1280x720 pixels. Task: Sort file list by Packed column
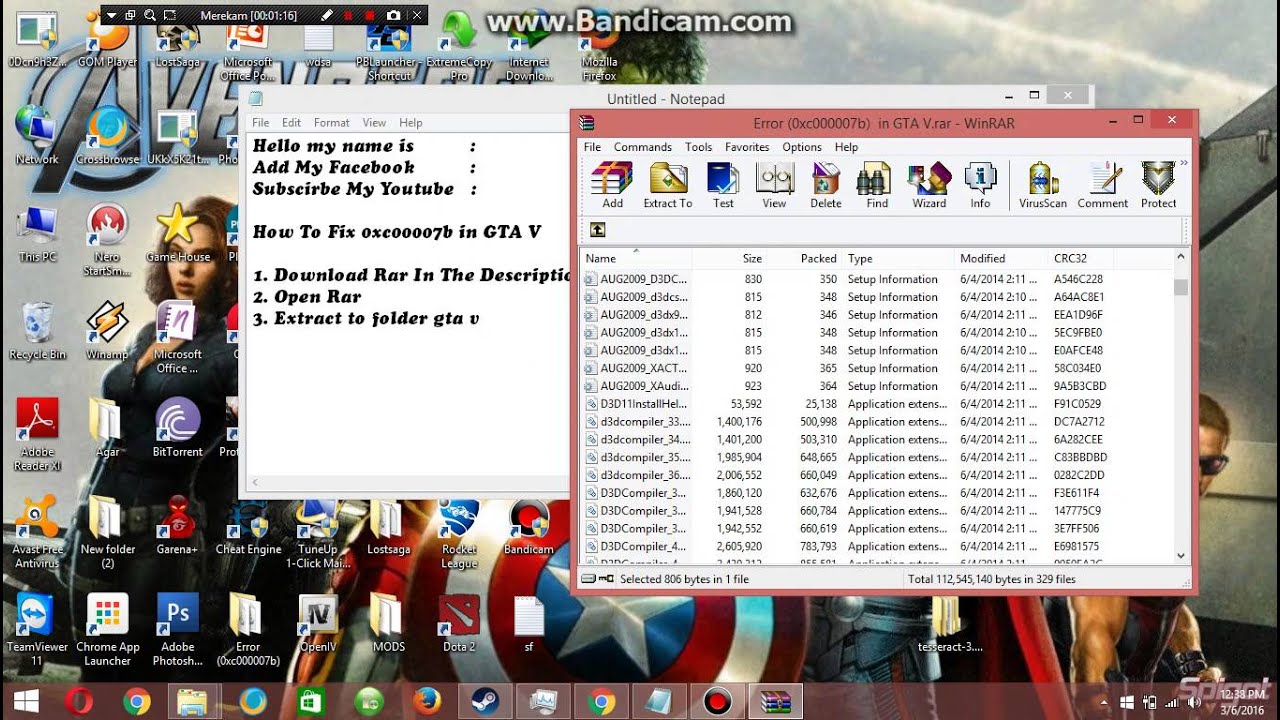(x=804, y=258)
